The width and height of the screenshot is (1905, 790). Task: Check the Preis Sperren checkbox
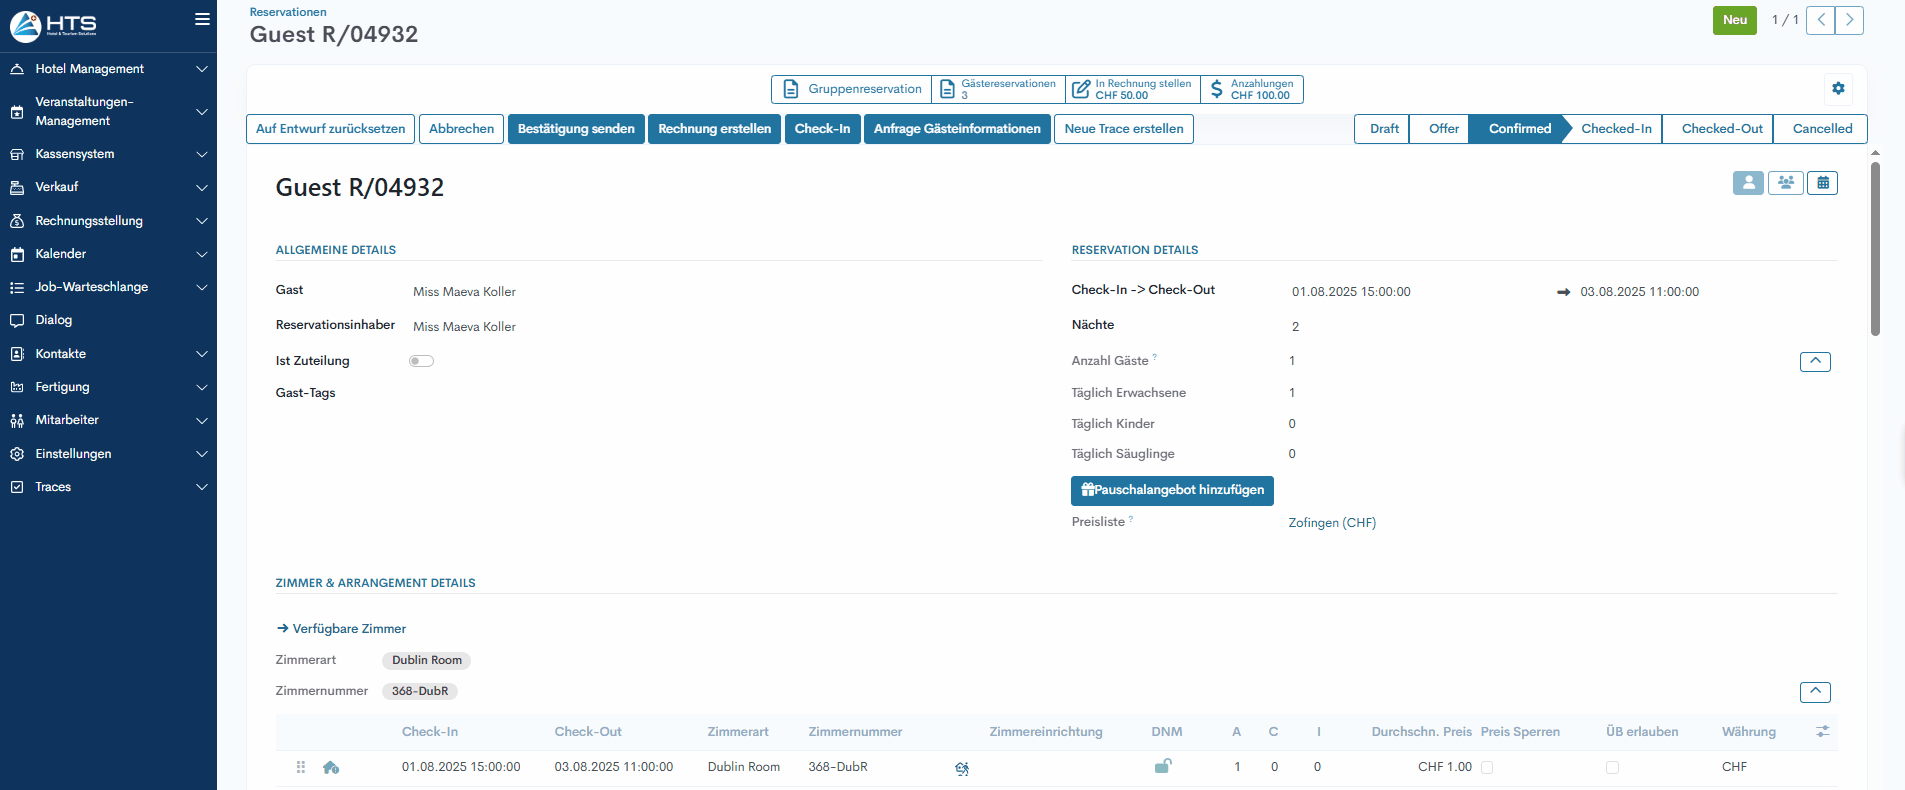coord(1487,767)
